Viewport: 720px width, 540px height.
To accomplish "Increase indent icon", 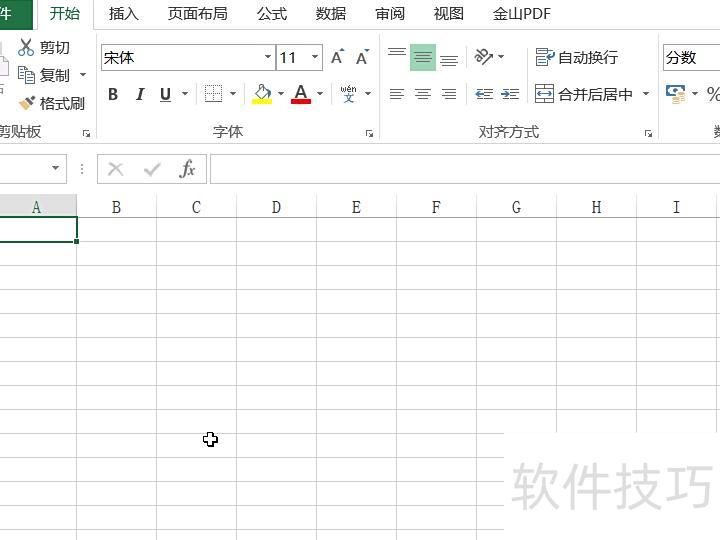I will [510, 94].
